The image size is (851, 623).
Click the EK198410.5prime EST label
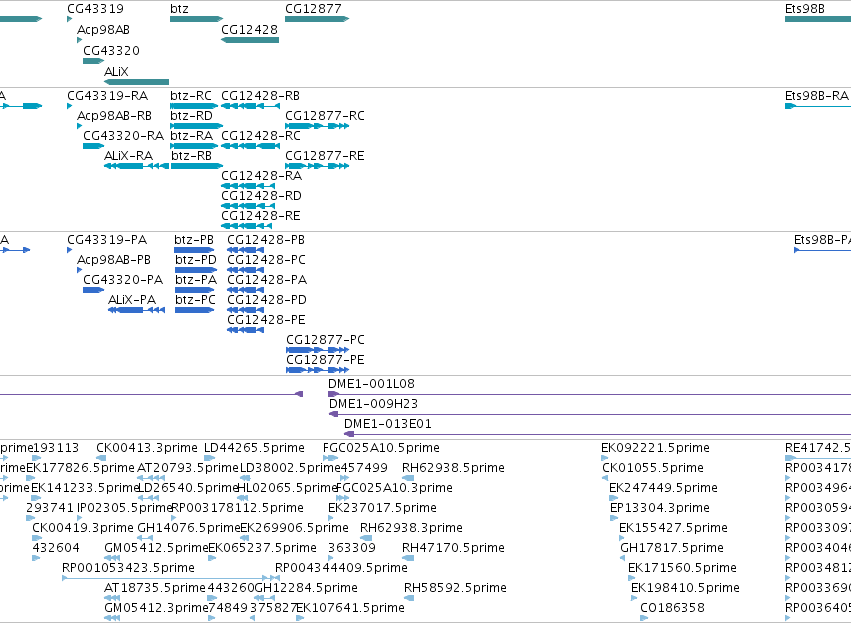[x=685, y=588]
